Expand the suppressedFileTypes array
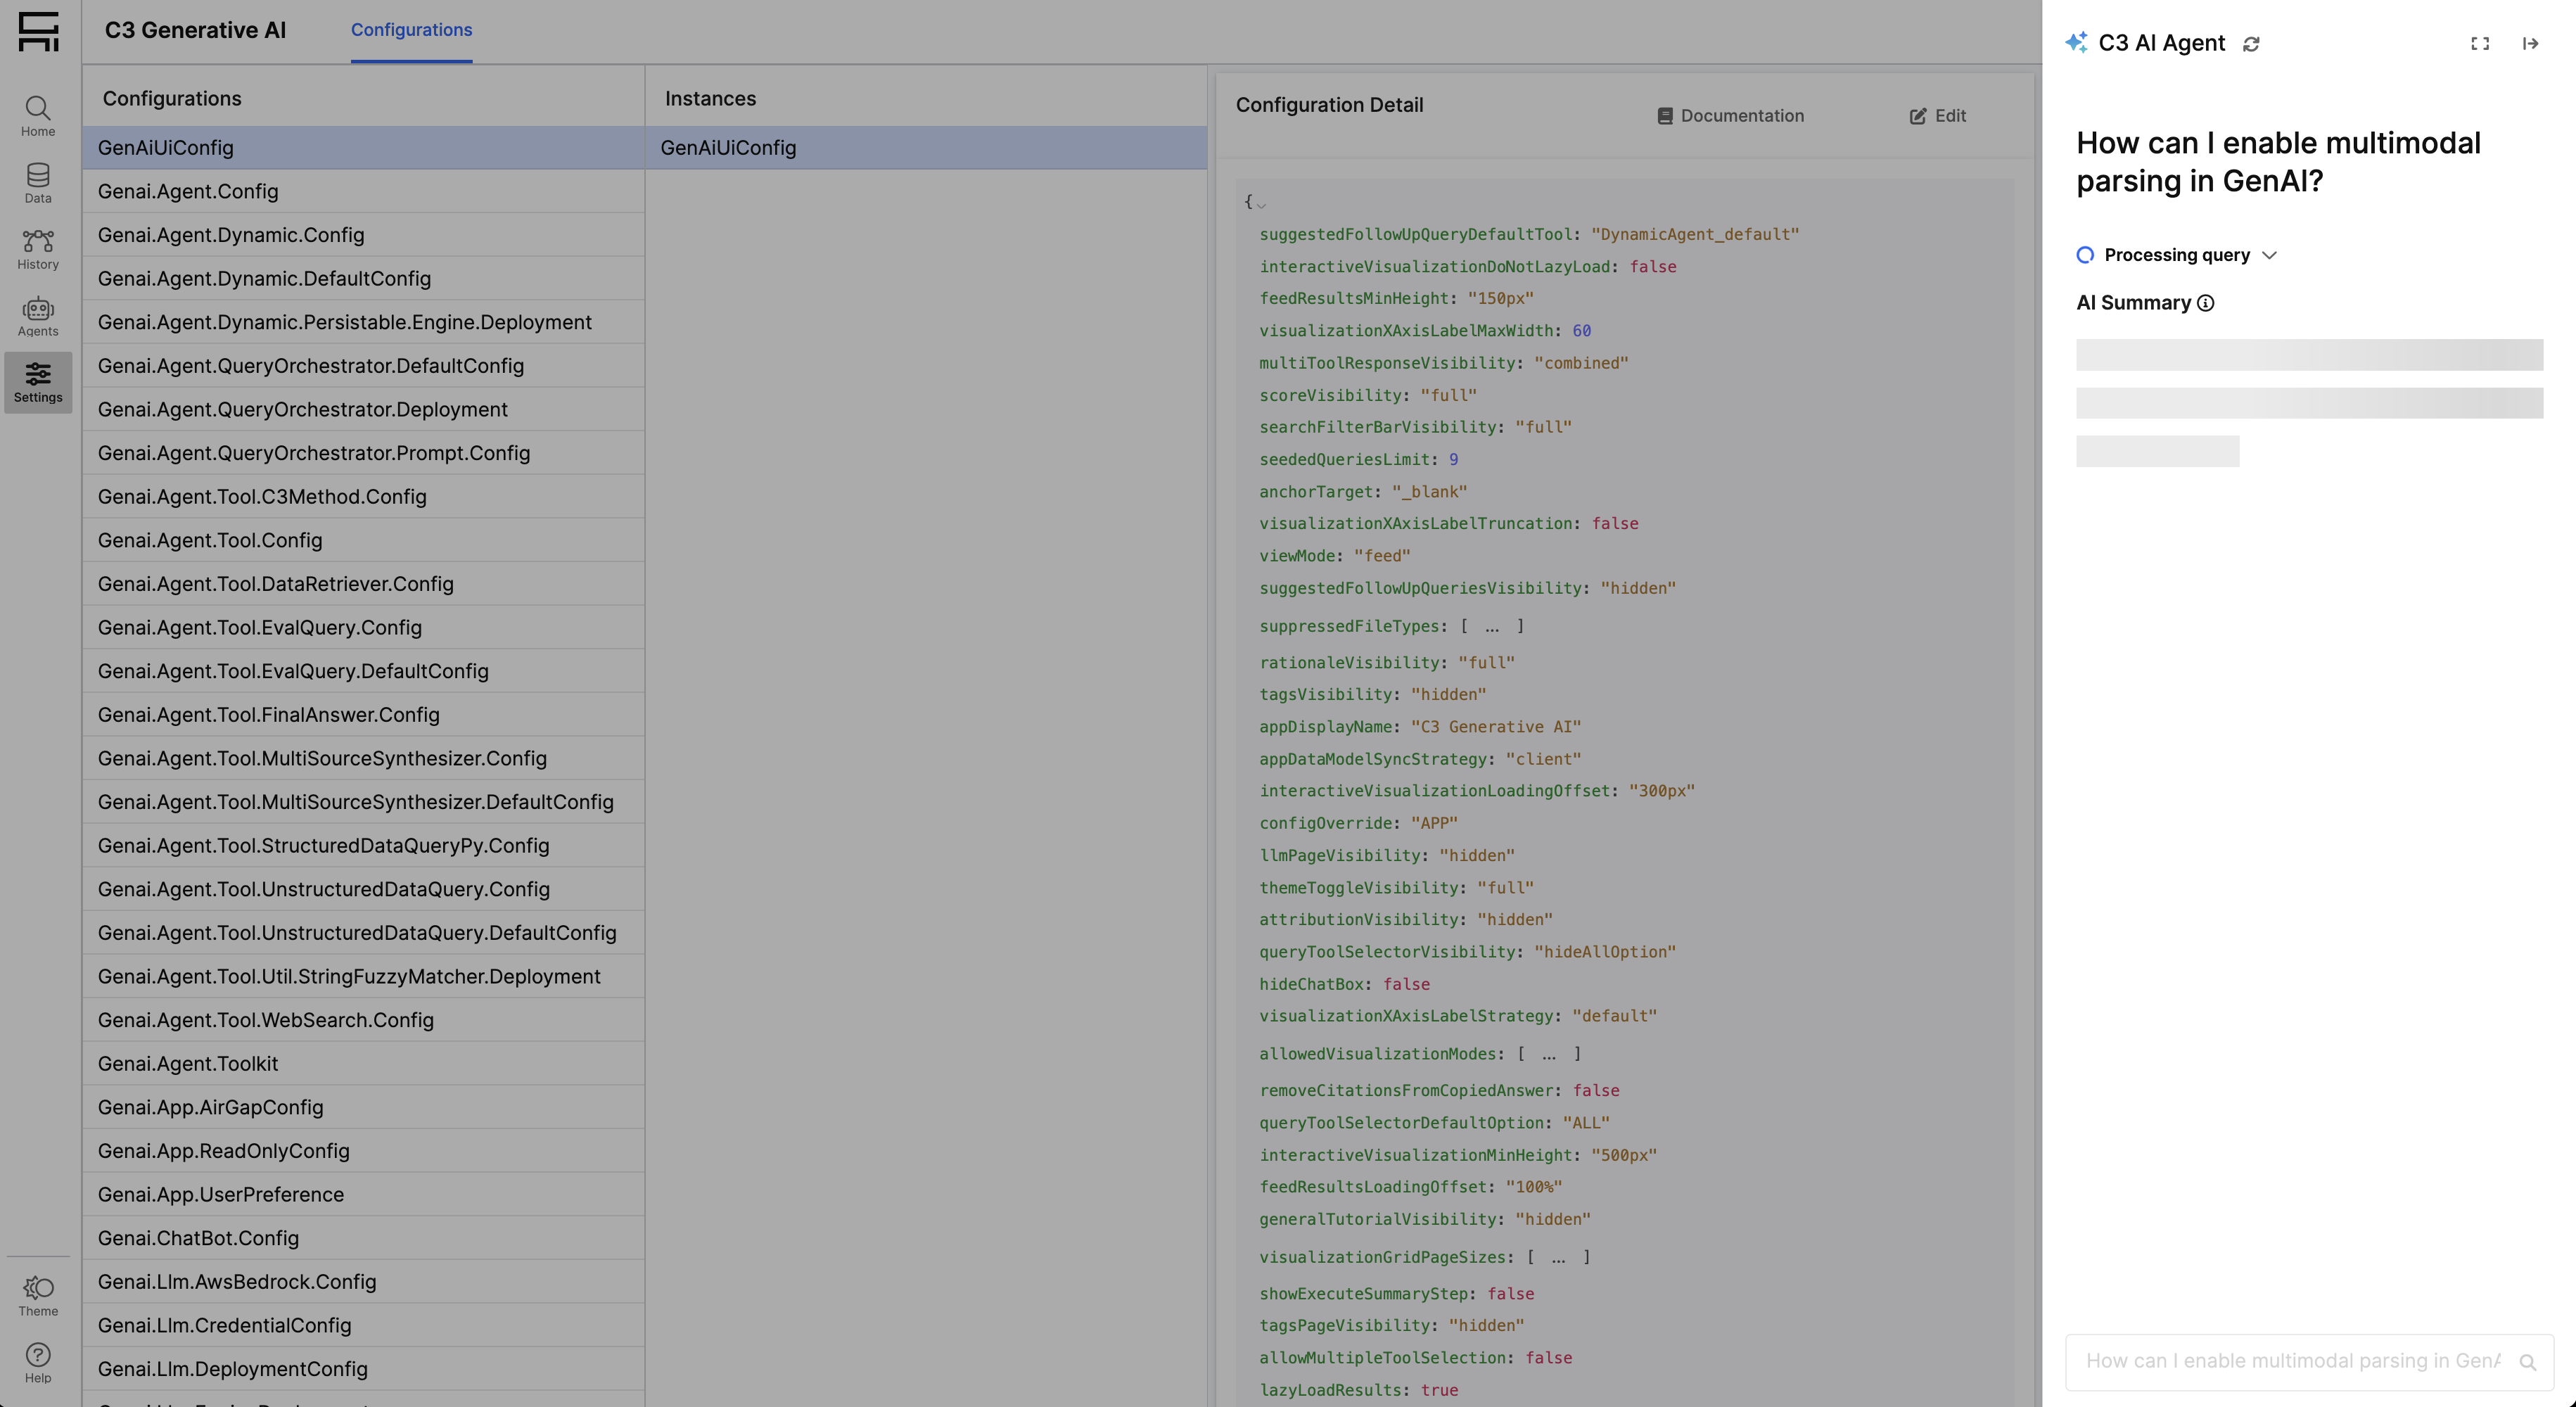 pos(1491,627)
